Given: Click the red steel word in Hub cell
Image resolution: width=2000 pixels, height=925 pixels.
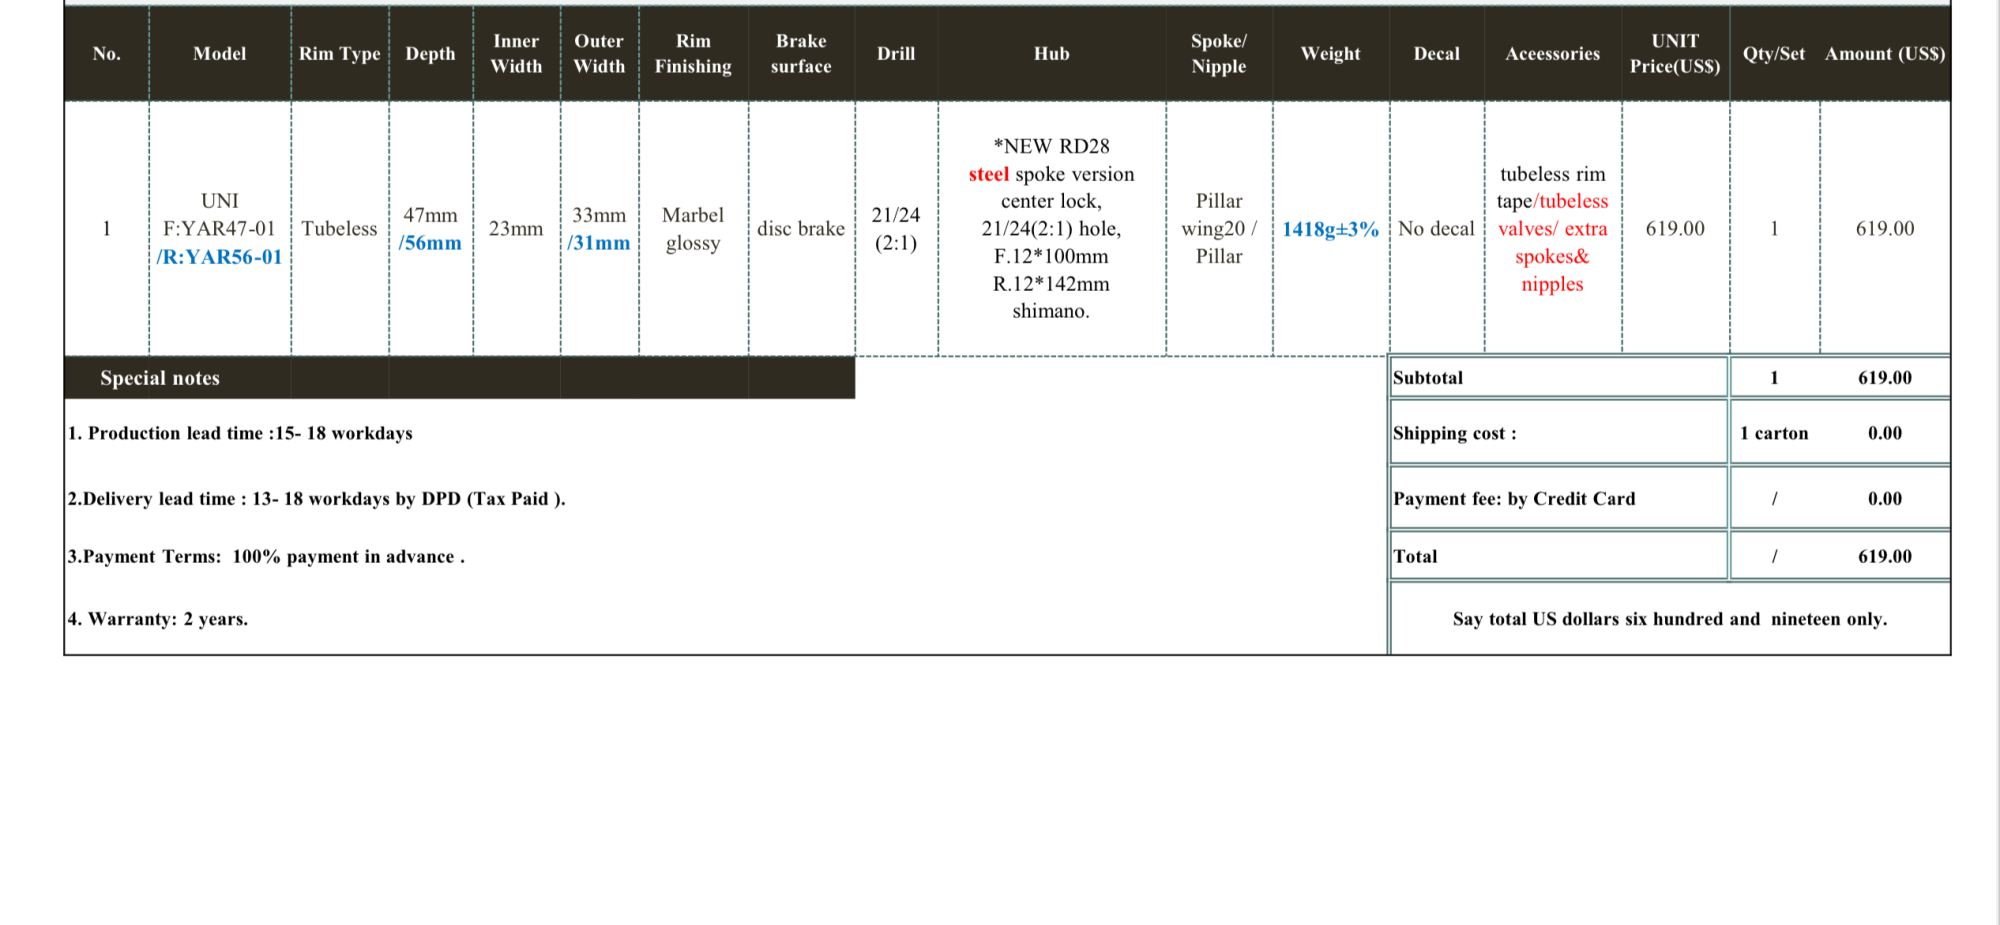Looking at the screenshot, I should (x=988, y=174).
